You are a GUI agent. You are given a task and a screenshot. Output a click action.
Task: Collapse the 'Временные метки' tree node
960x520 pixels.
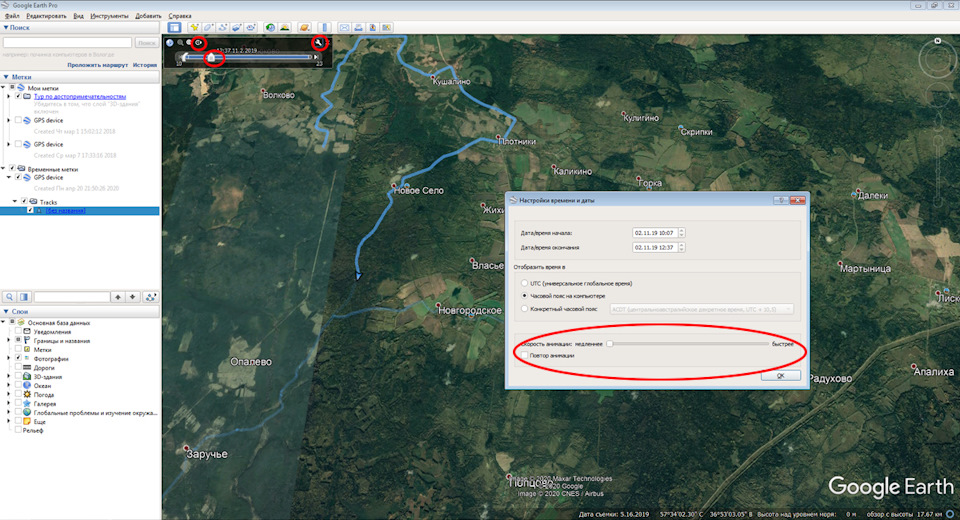click(x=4, y=168)
